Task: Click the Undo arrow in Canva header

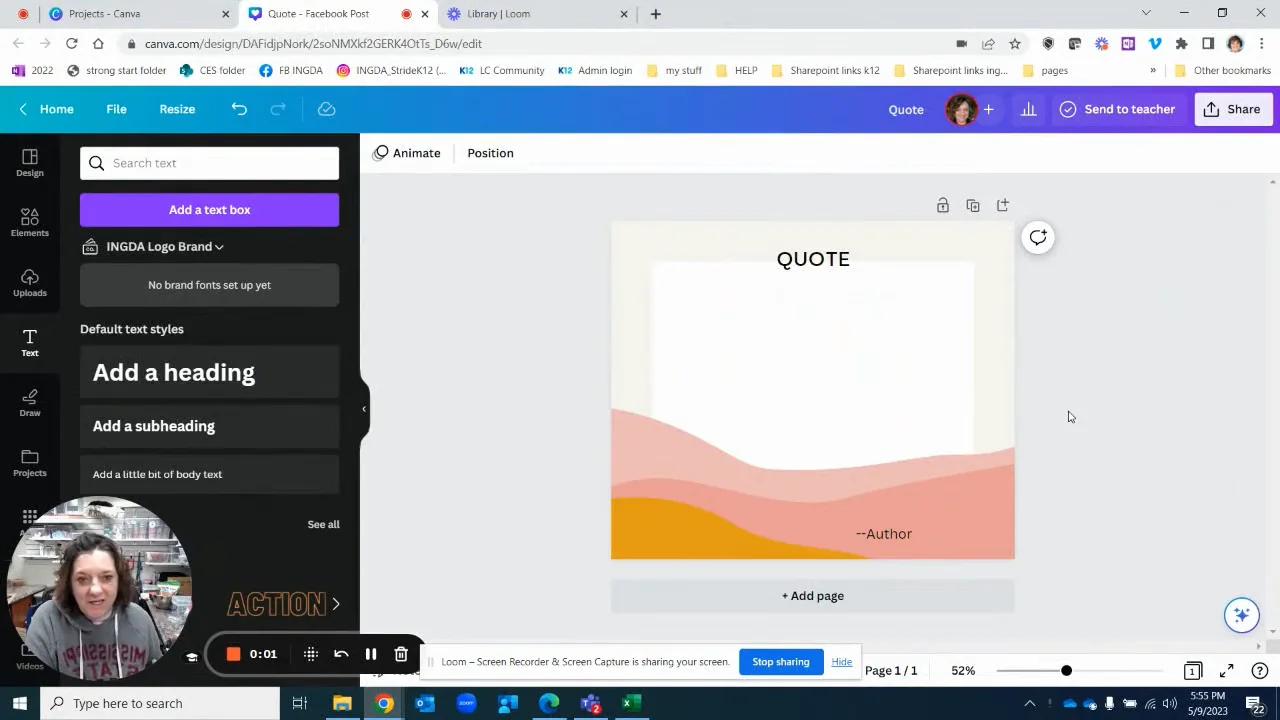Action: coord(239,109)
